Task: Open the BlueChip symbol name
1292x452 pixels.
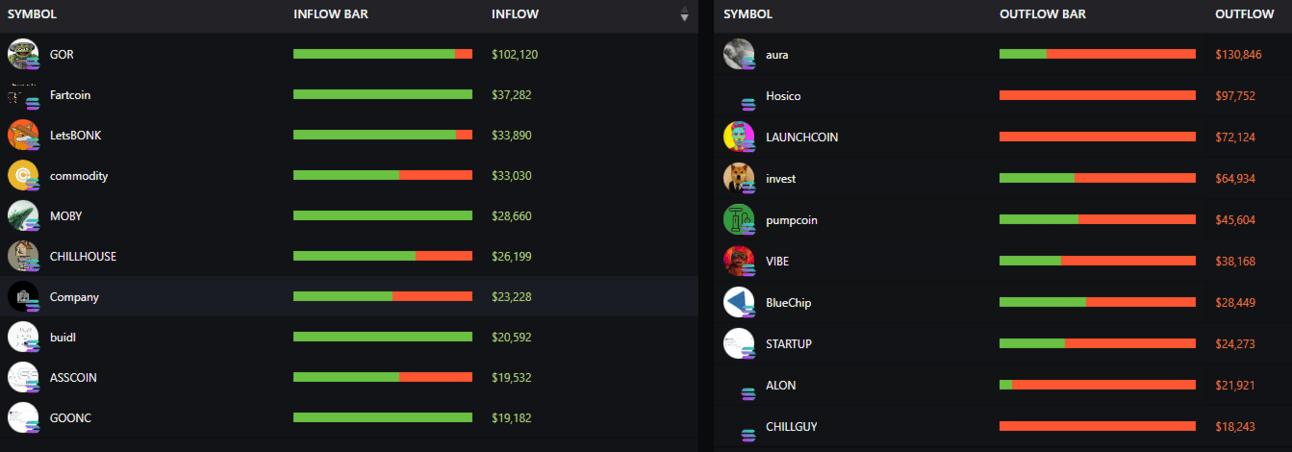Action: (x=788, y=302)
